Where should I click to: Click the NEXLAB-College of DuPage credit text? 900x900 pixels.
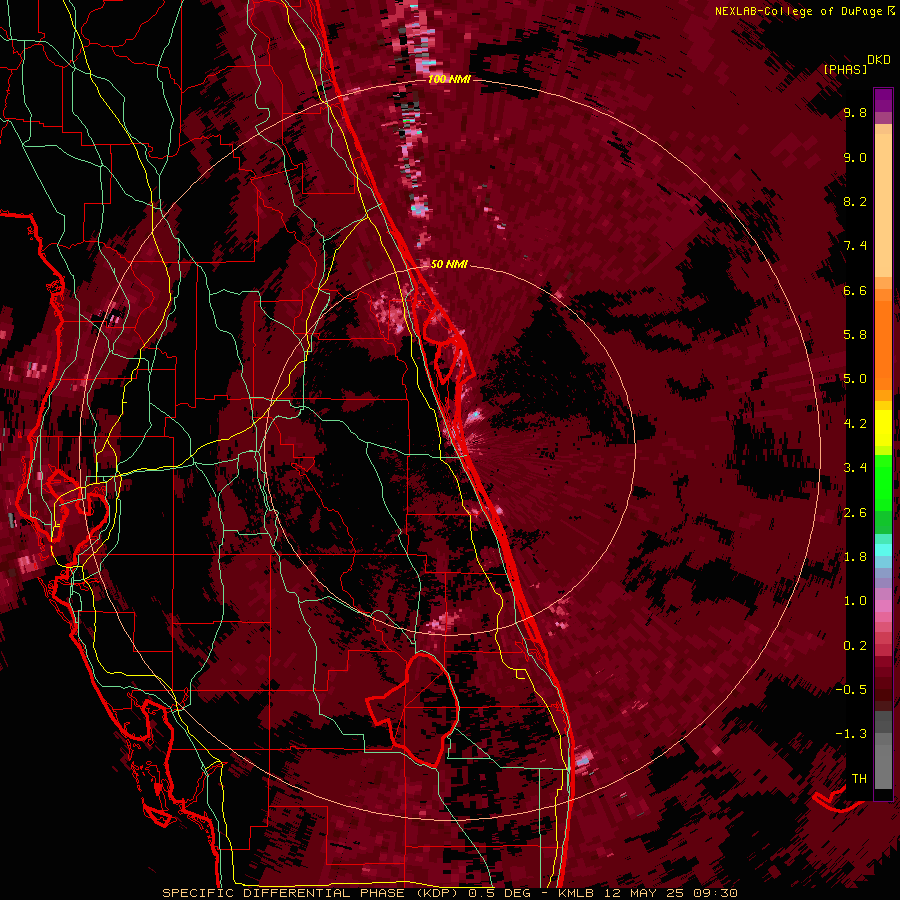798,11
